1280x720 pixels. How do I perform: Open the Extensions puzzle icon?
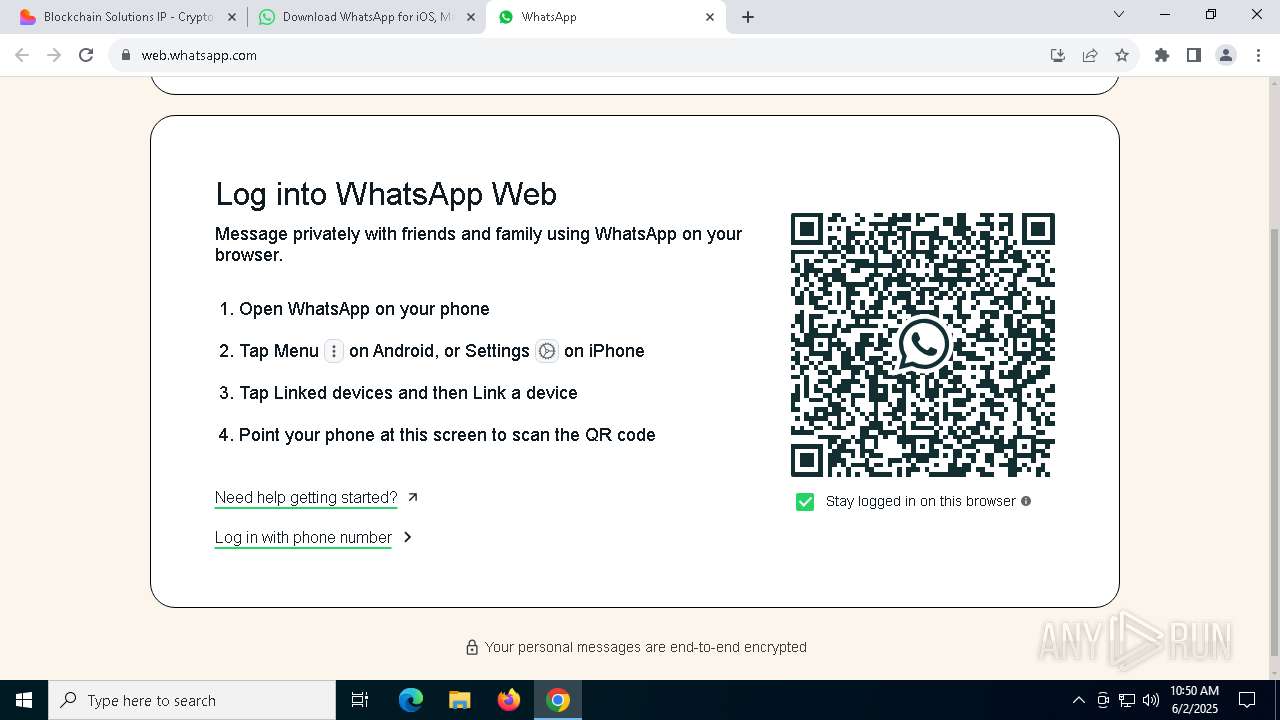point(1162,55)
